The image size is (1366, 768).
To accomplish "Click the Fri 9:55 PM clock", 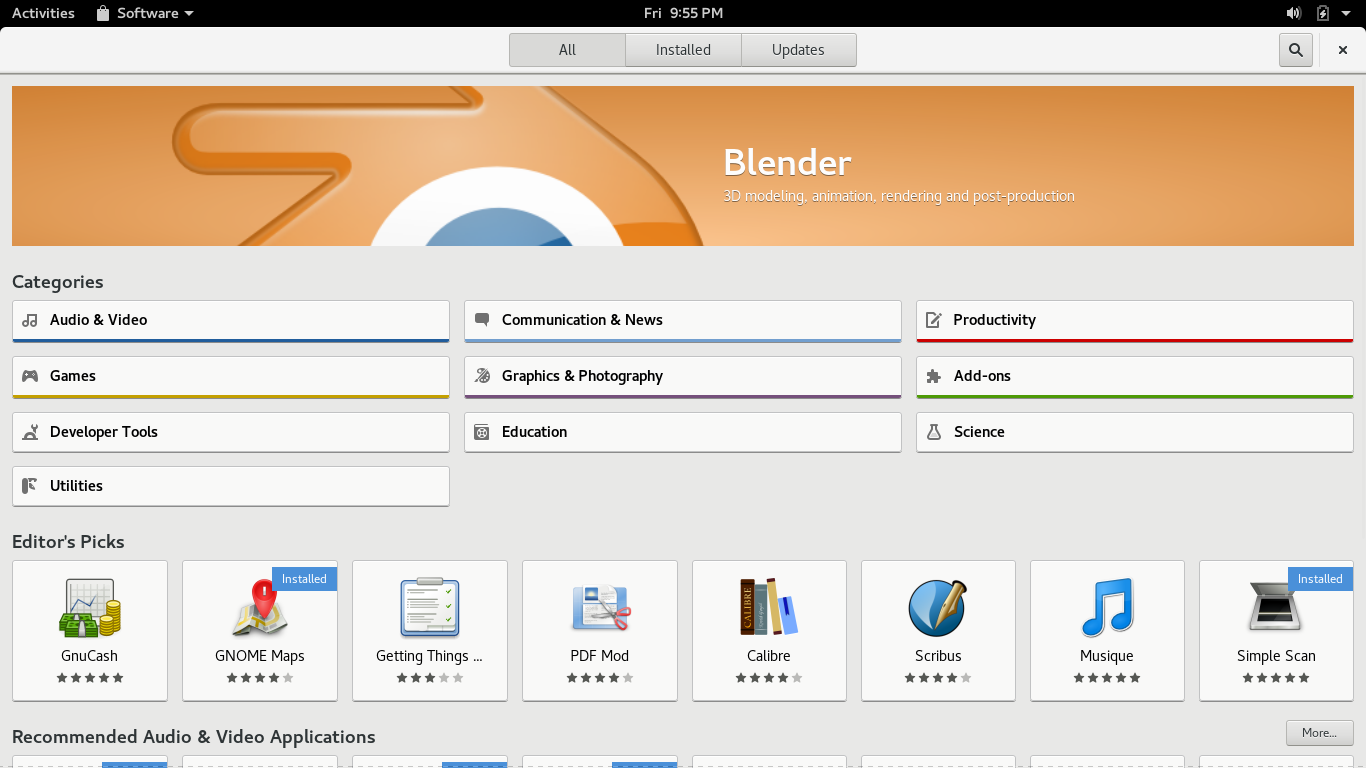I will coord(683,13).
